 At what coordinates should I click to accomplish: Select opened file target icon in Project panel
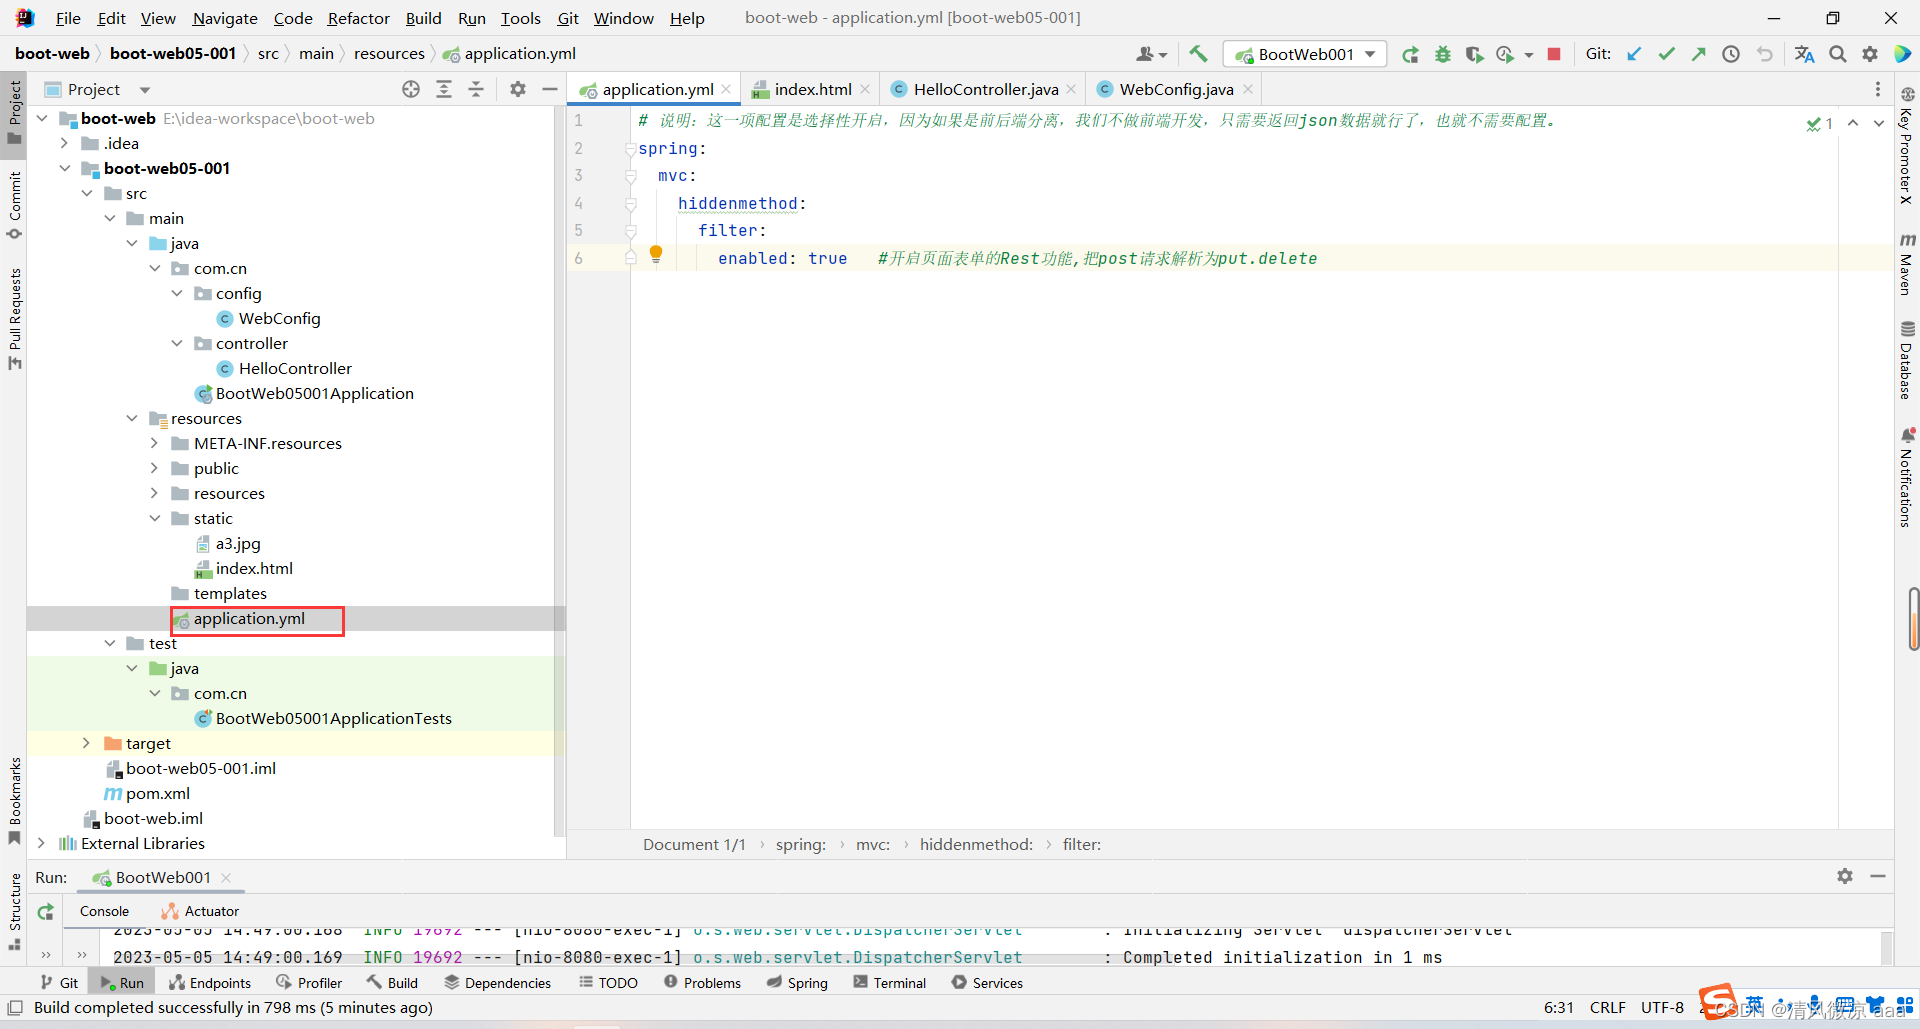click(411, 89)
